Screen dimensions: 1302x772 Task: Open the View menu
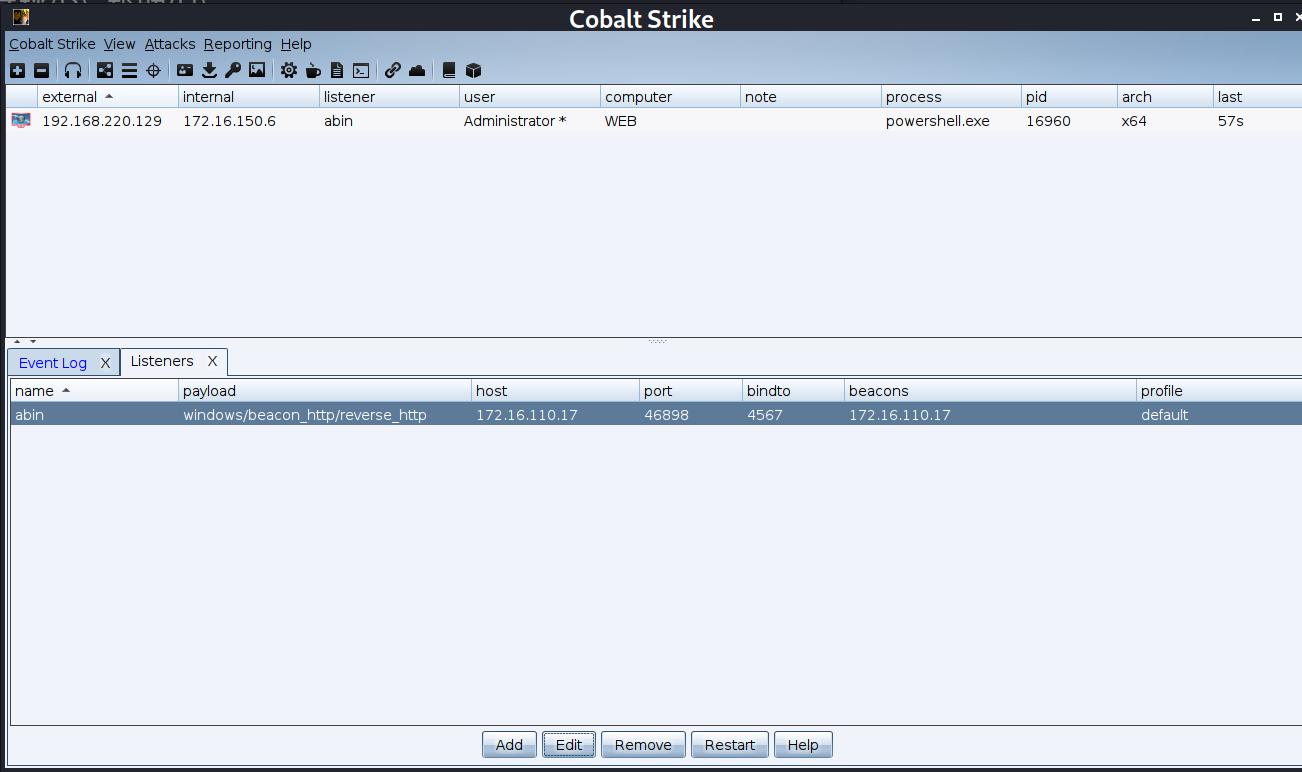click(x=119, y=44)
